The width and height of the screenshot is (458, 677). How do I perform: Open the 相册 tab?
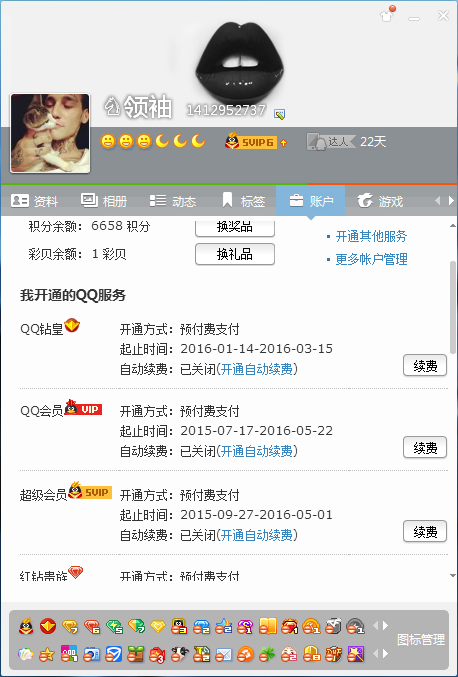104,201
